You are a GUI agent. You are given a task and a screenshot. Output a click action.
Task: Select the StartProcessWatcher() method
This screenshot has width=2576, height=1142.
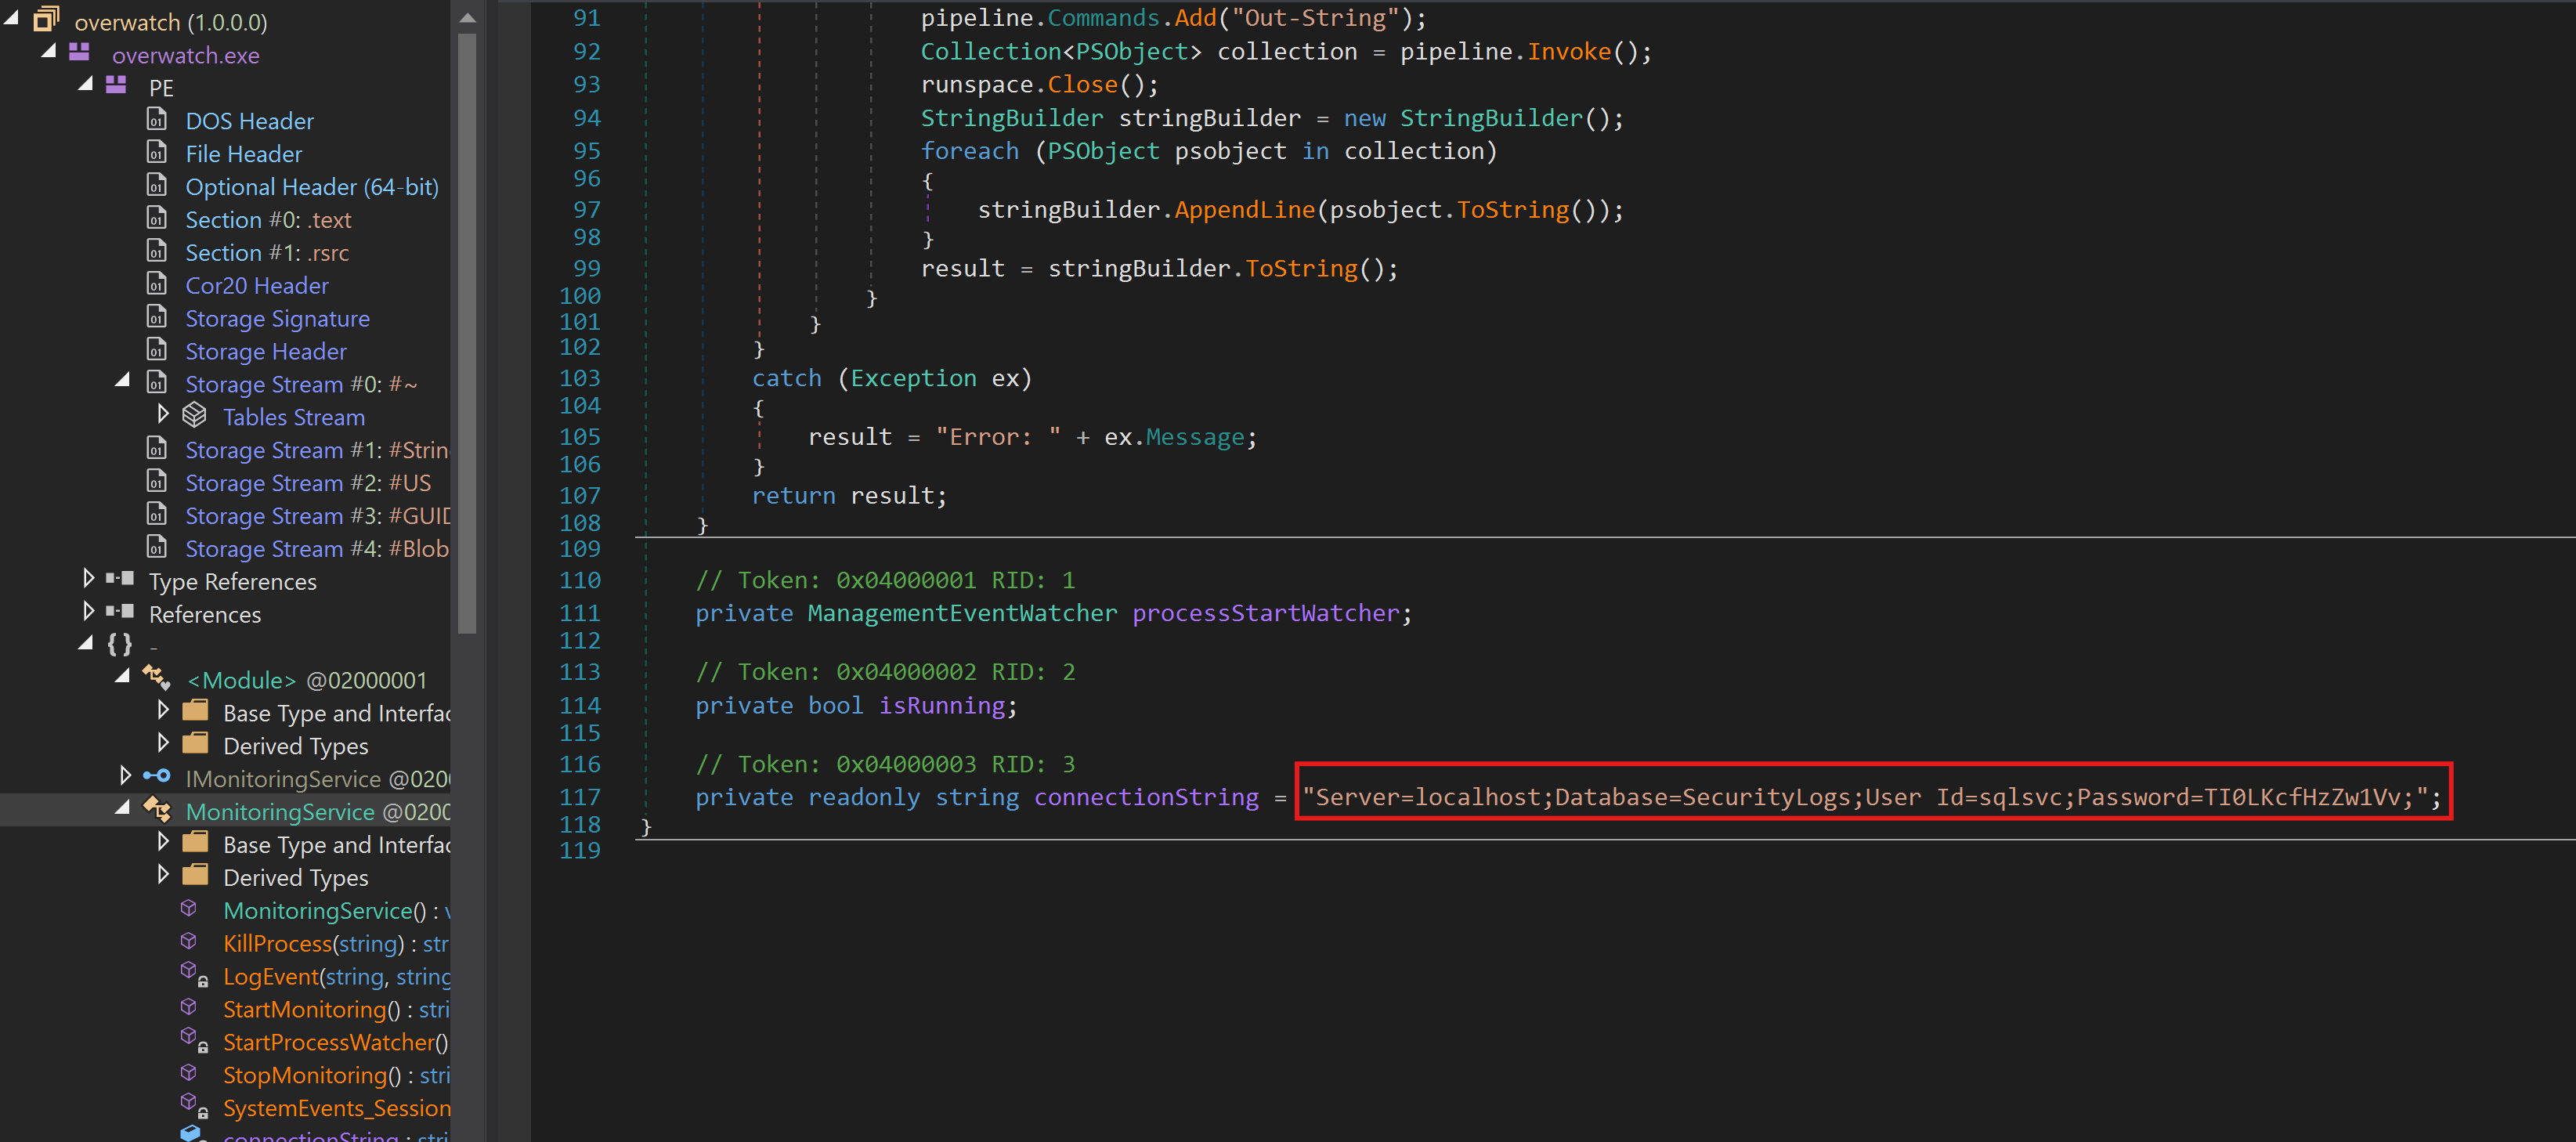click(x=335, y=1043)
